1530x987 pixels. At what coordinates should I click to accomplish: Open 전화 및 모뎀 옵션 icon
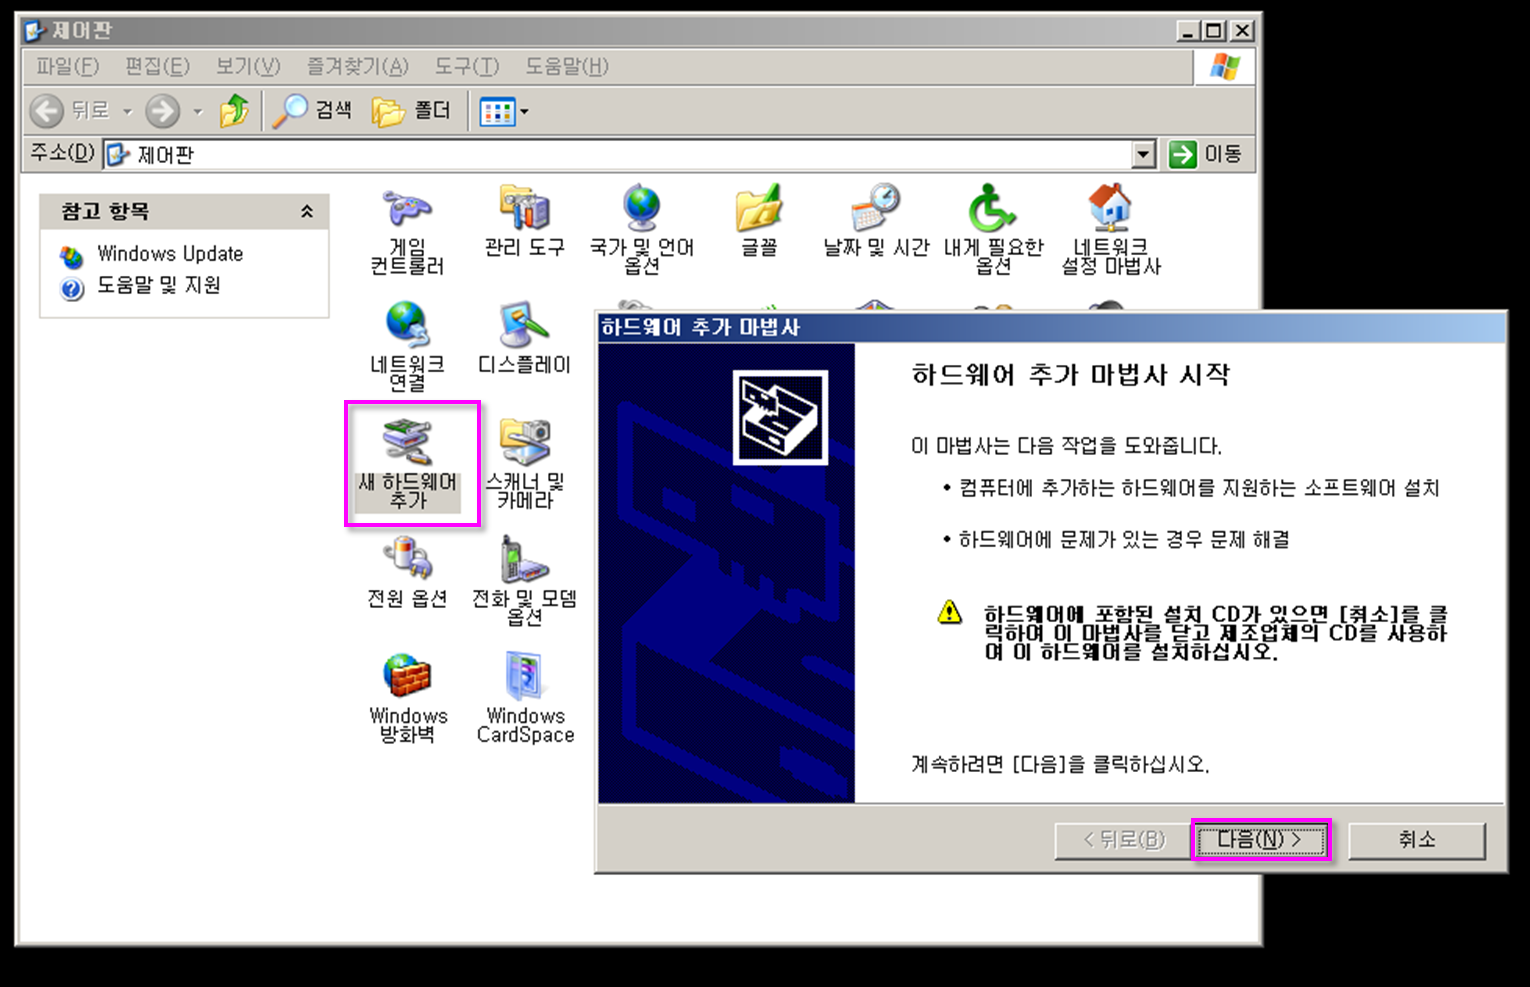click(x=524, y=582)
